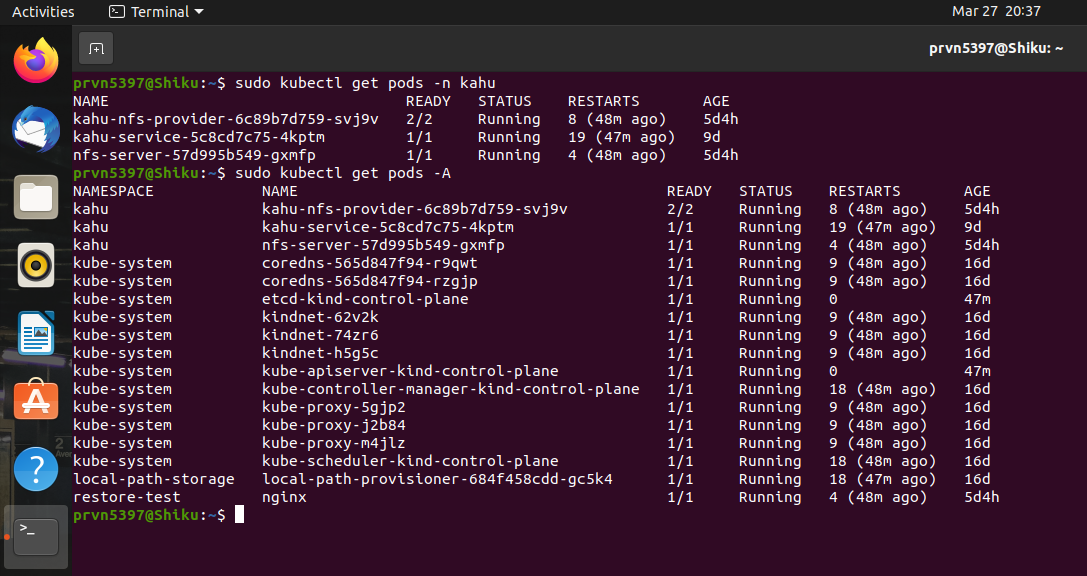1087x576 pixels.
Task: Open the Files application from the dock
Action: [35, 197]
